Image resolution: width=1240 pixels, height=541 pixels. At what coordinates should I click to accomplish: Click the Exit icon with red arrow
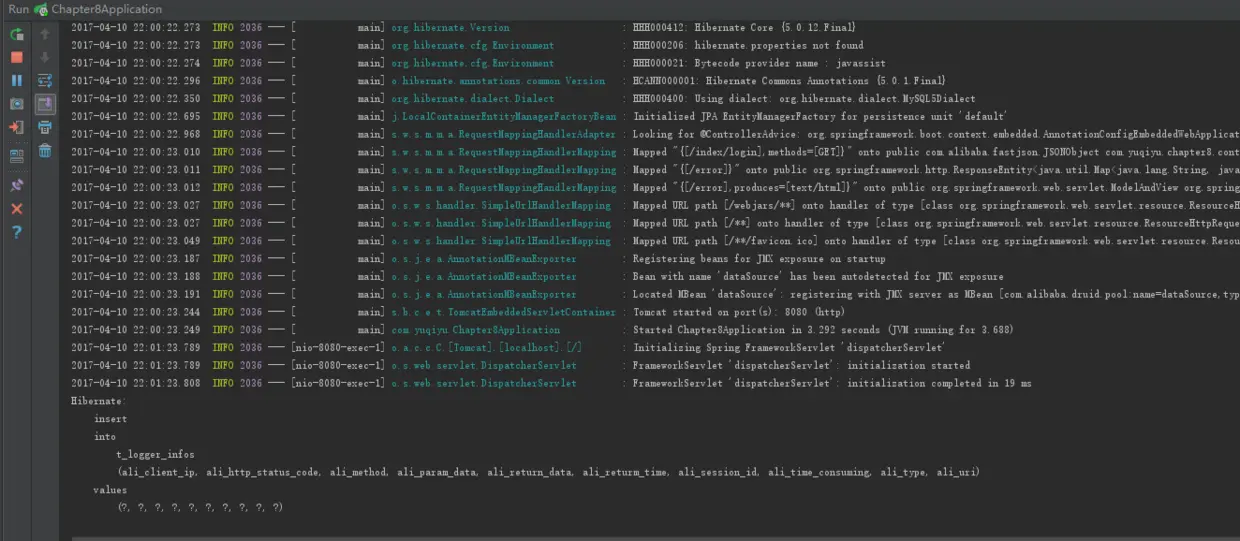tap(17, 128)
